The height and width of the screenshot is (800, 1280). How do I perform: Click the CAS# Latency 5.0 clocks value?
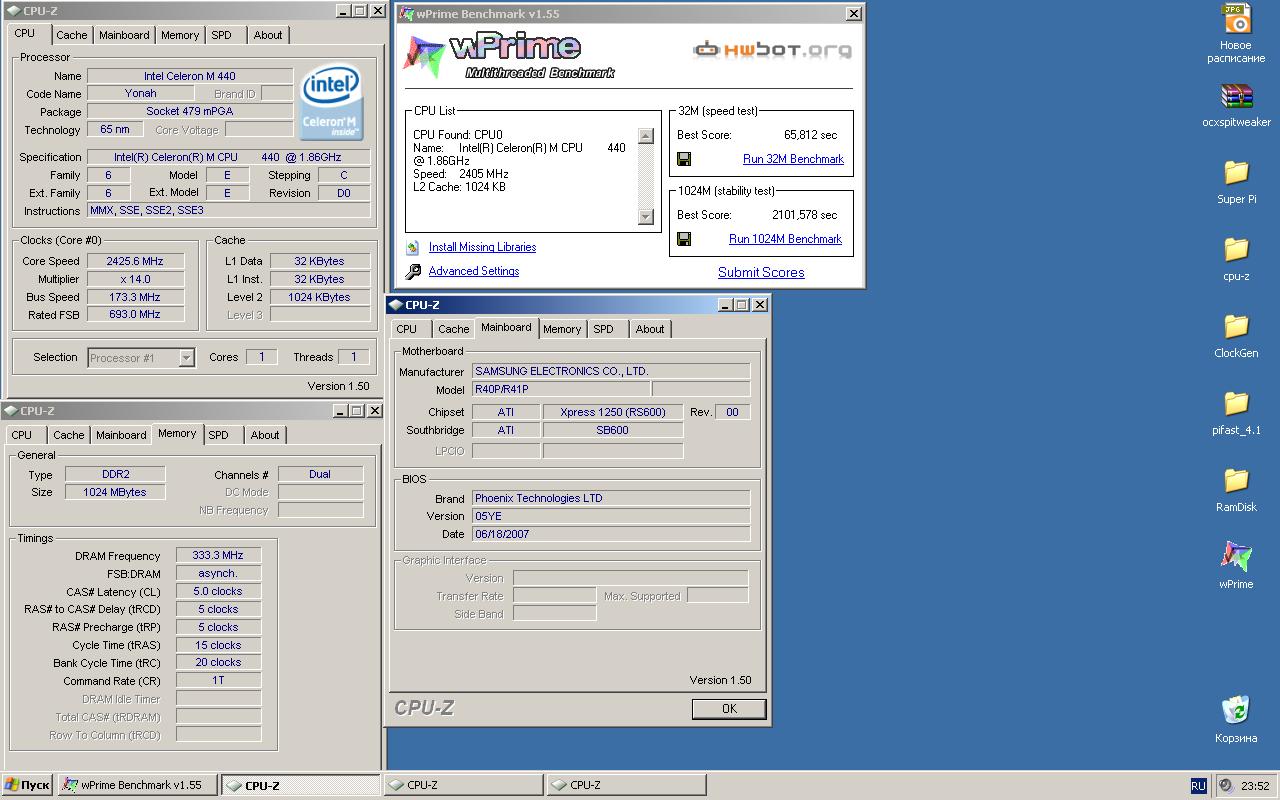(x=218, y=591)
